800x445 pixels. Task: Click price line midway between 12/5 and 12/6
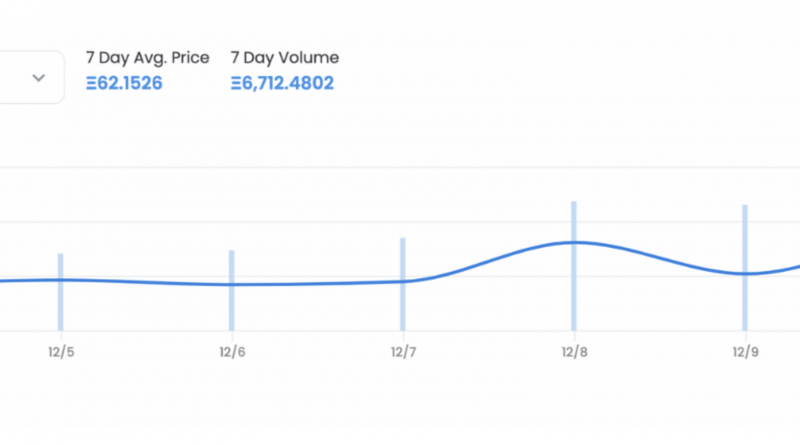[x=146, y=282]
